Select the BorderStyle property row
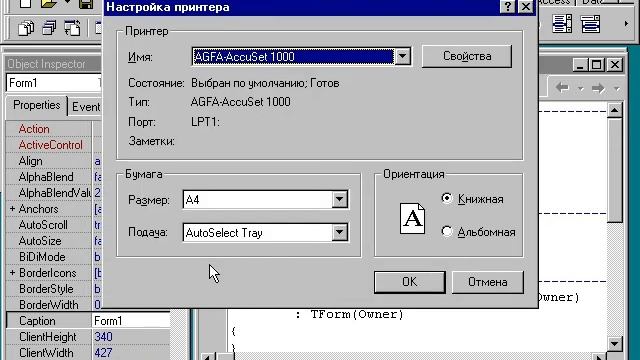 (x=53, y=289)
